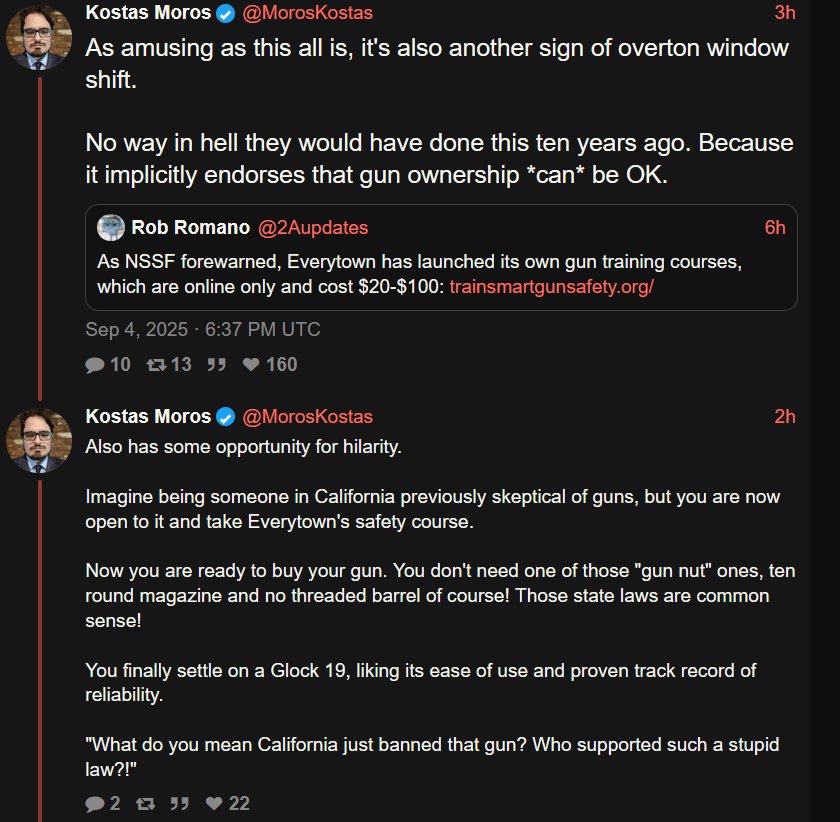This screenshot has width=840, height=822.
Task: Click the 3h time link on first post
Action: [785, 13]
